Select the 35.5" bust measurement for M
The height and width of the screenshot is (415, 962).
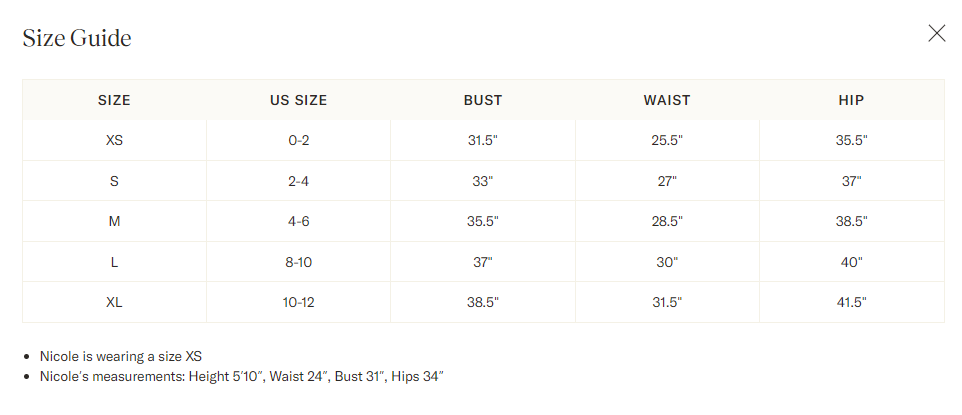coord(483,221)
